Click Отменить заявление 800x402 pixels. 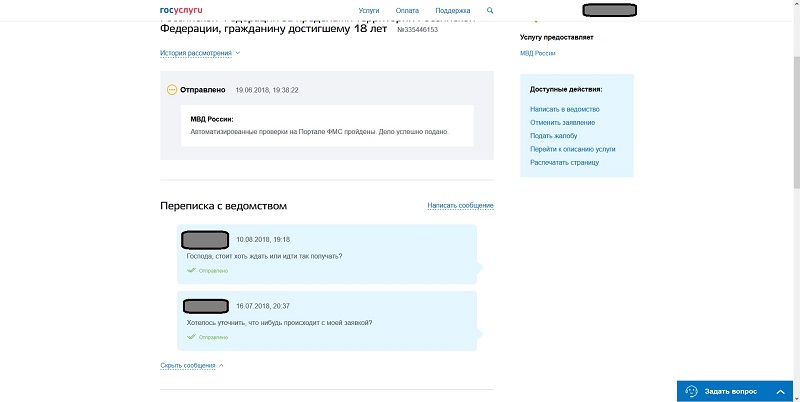click(x=564, y=122)
